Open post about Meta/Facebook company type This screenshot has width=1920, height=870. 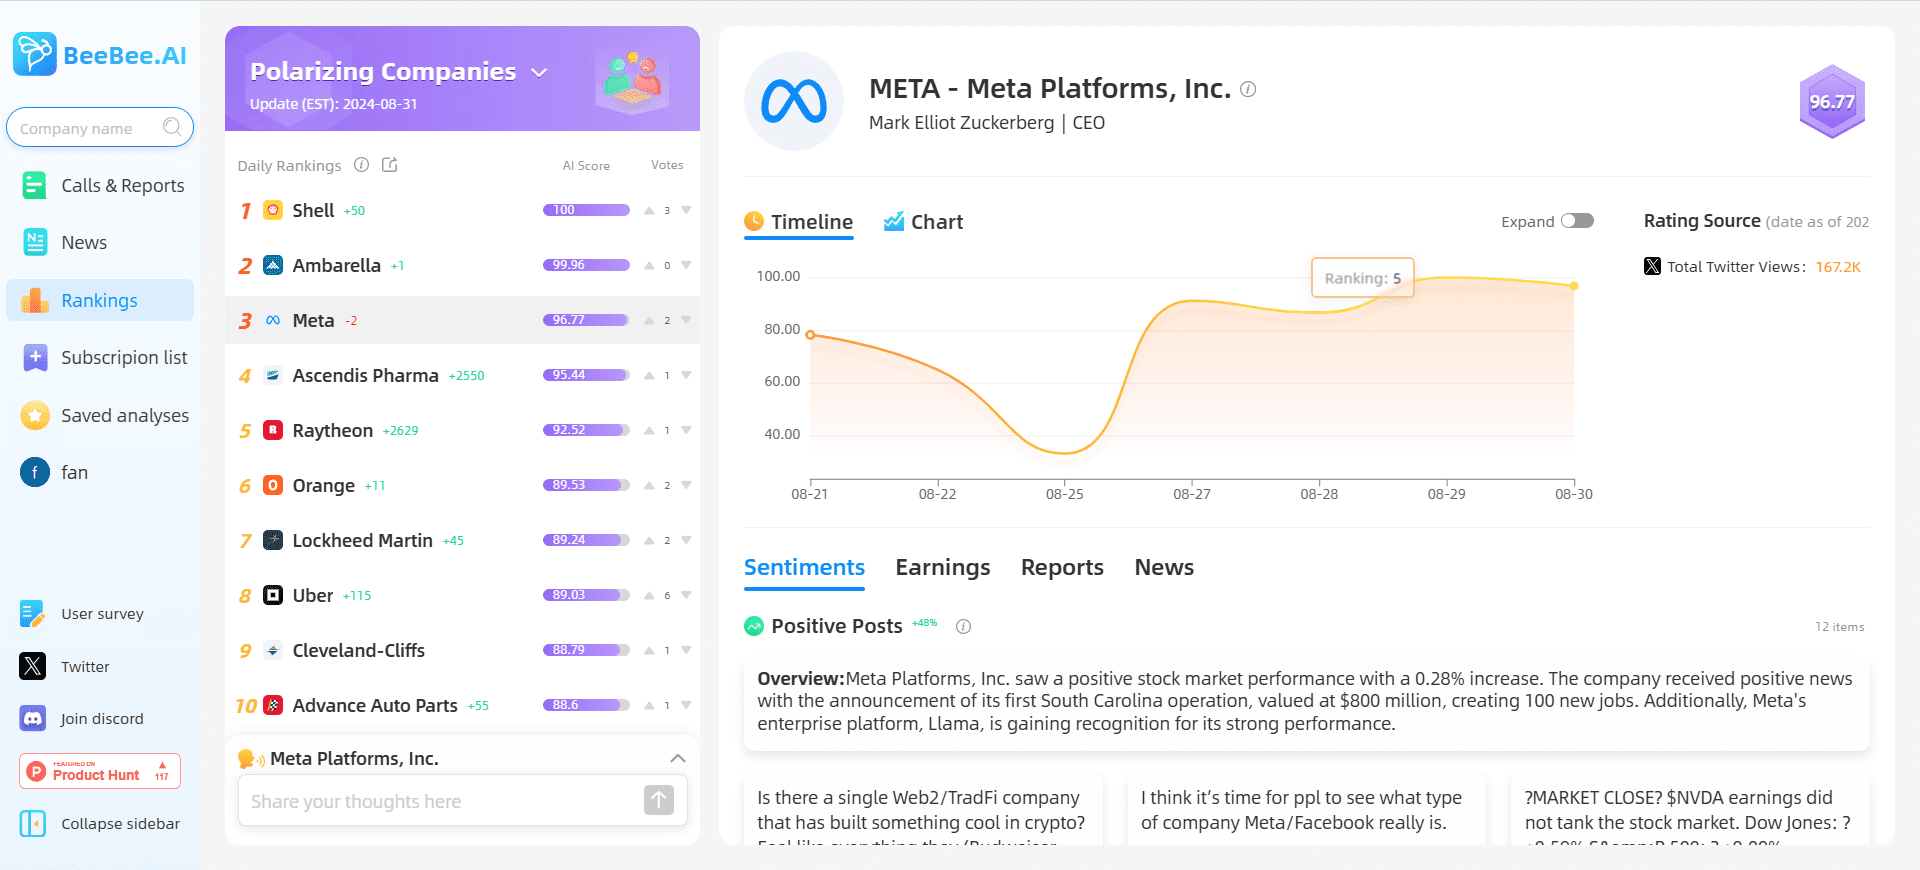coord(1307,810)
